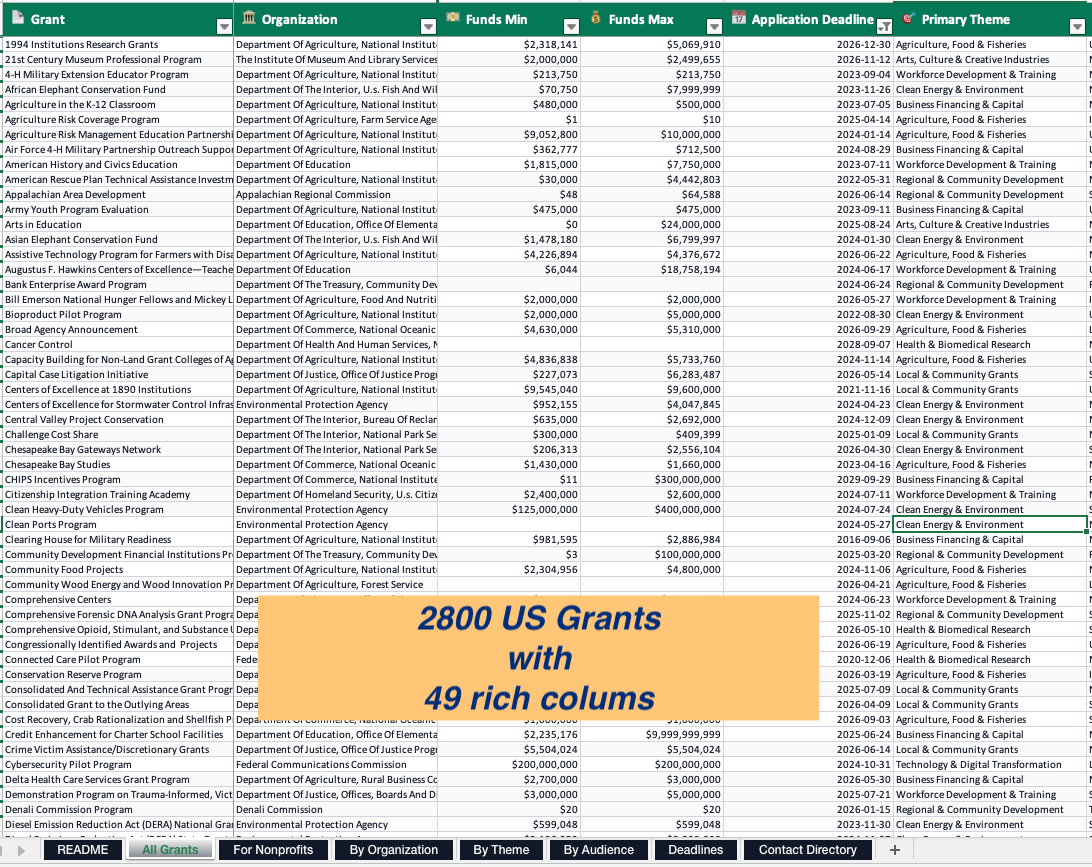Viewport: 1092px width, 867px height.
Task: Switch to the By Organization sheet
Action: (x=393, y=850)
